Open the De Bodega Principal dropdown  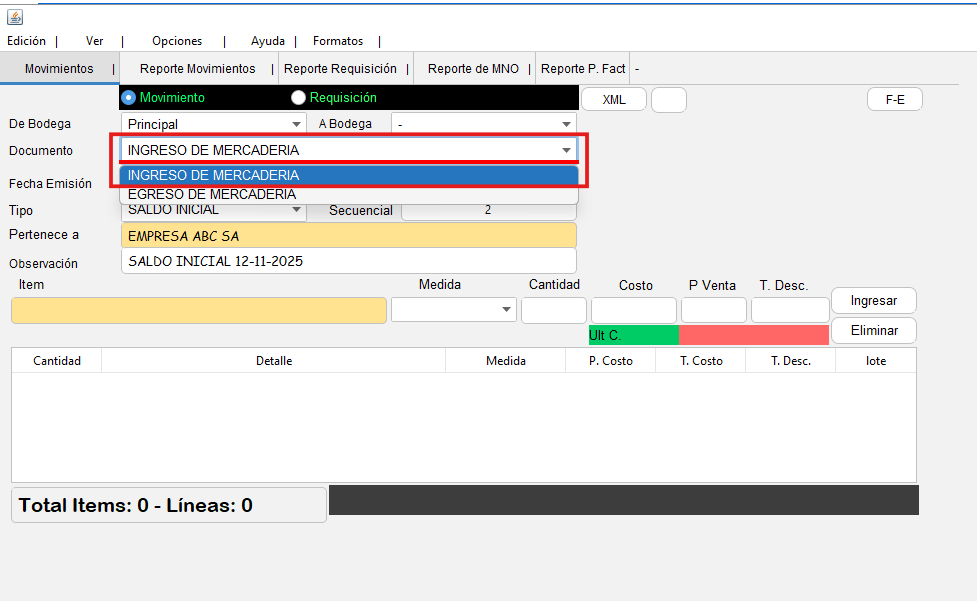[x=214, y=124]
